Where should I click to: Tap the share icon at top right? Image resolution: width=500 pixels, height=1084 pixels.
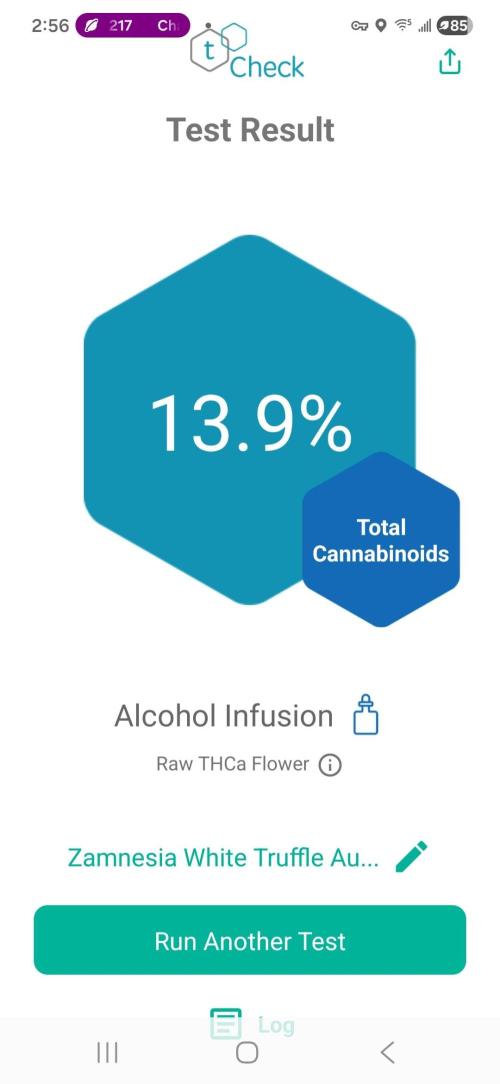[450, 62]
